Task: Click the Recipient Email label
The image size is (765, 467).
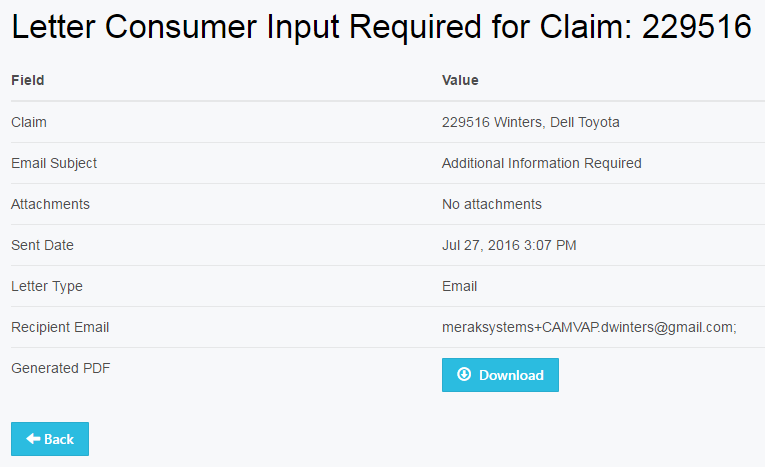Action: (x=60, y=327)
